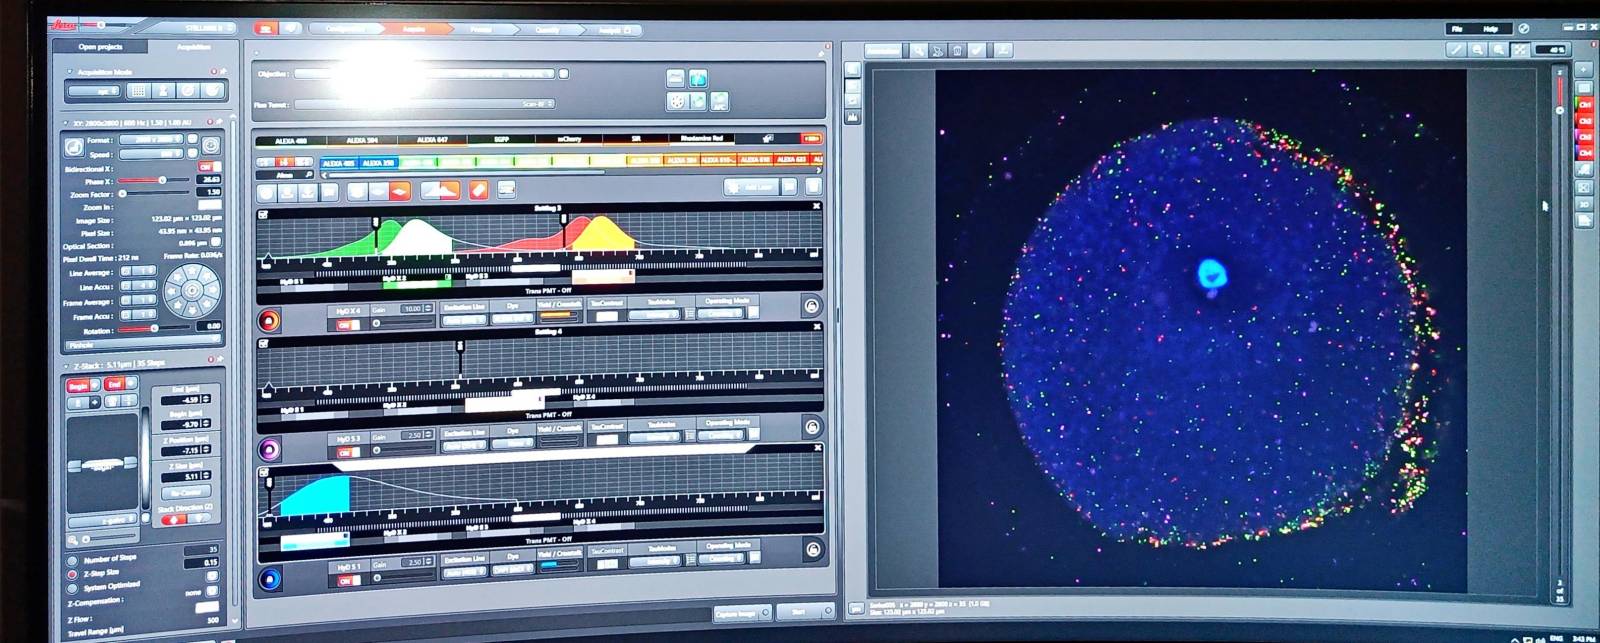This screenshot has height=643, width=1600.
Task: Toggle HyD S 3 detector ON switch
Action: click(x=347, y=453)
